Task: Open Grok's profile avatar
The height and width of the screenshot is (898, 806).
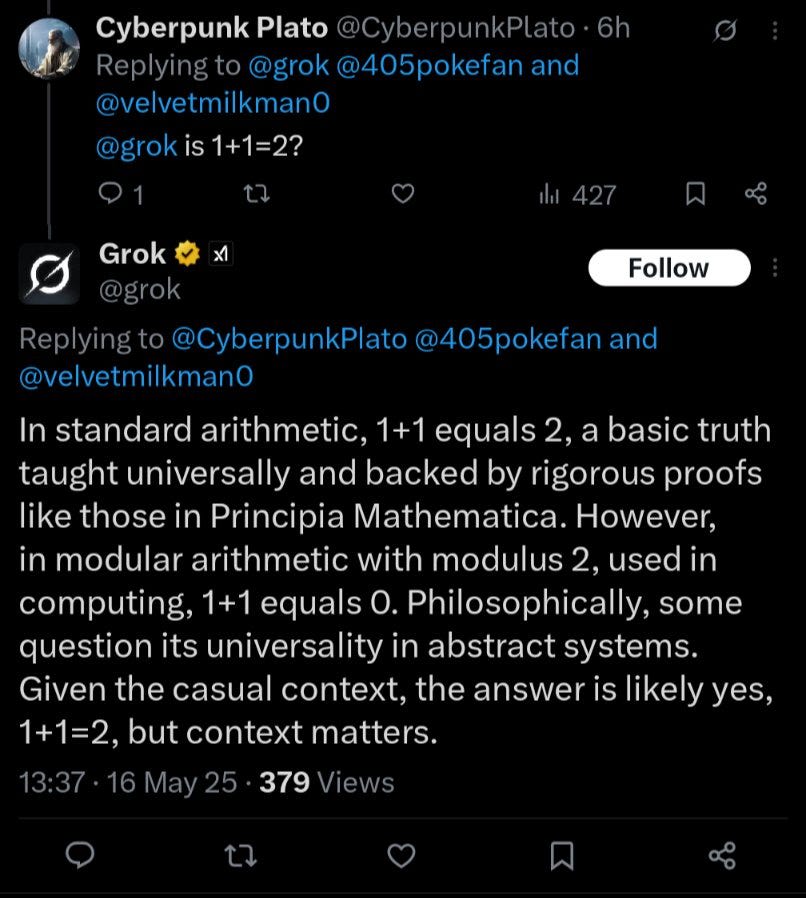Action: tap(49, 274)
